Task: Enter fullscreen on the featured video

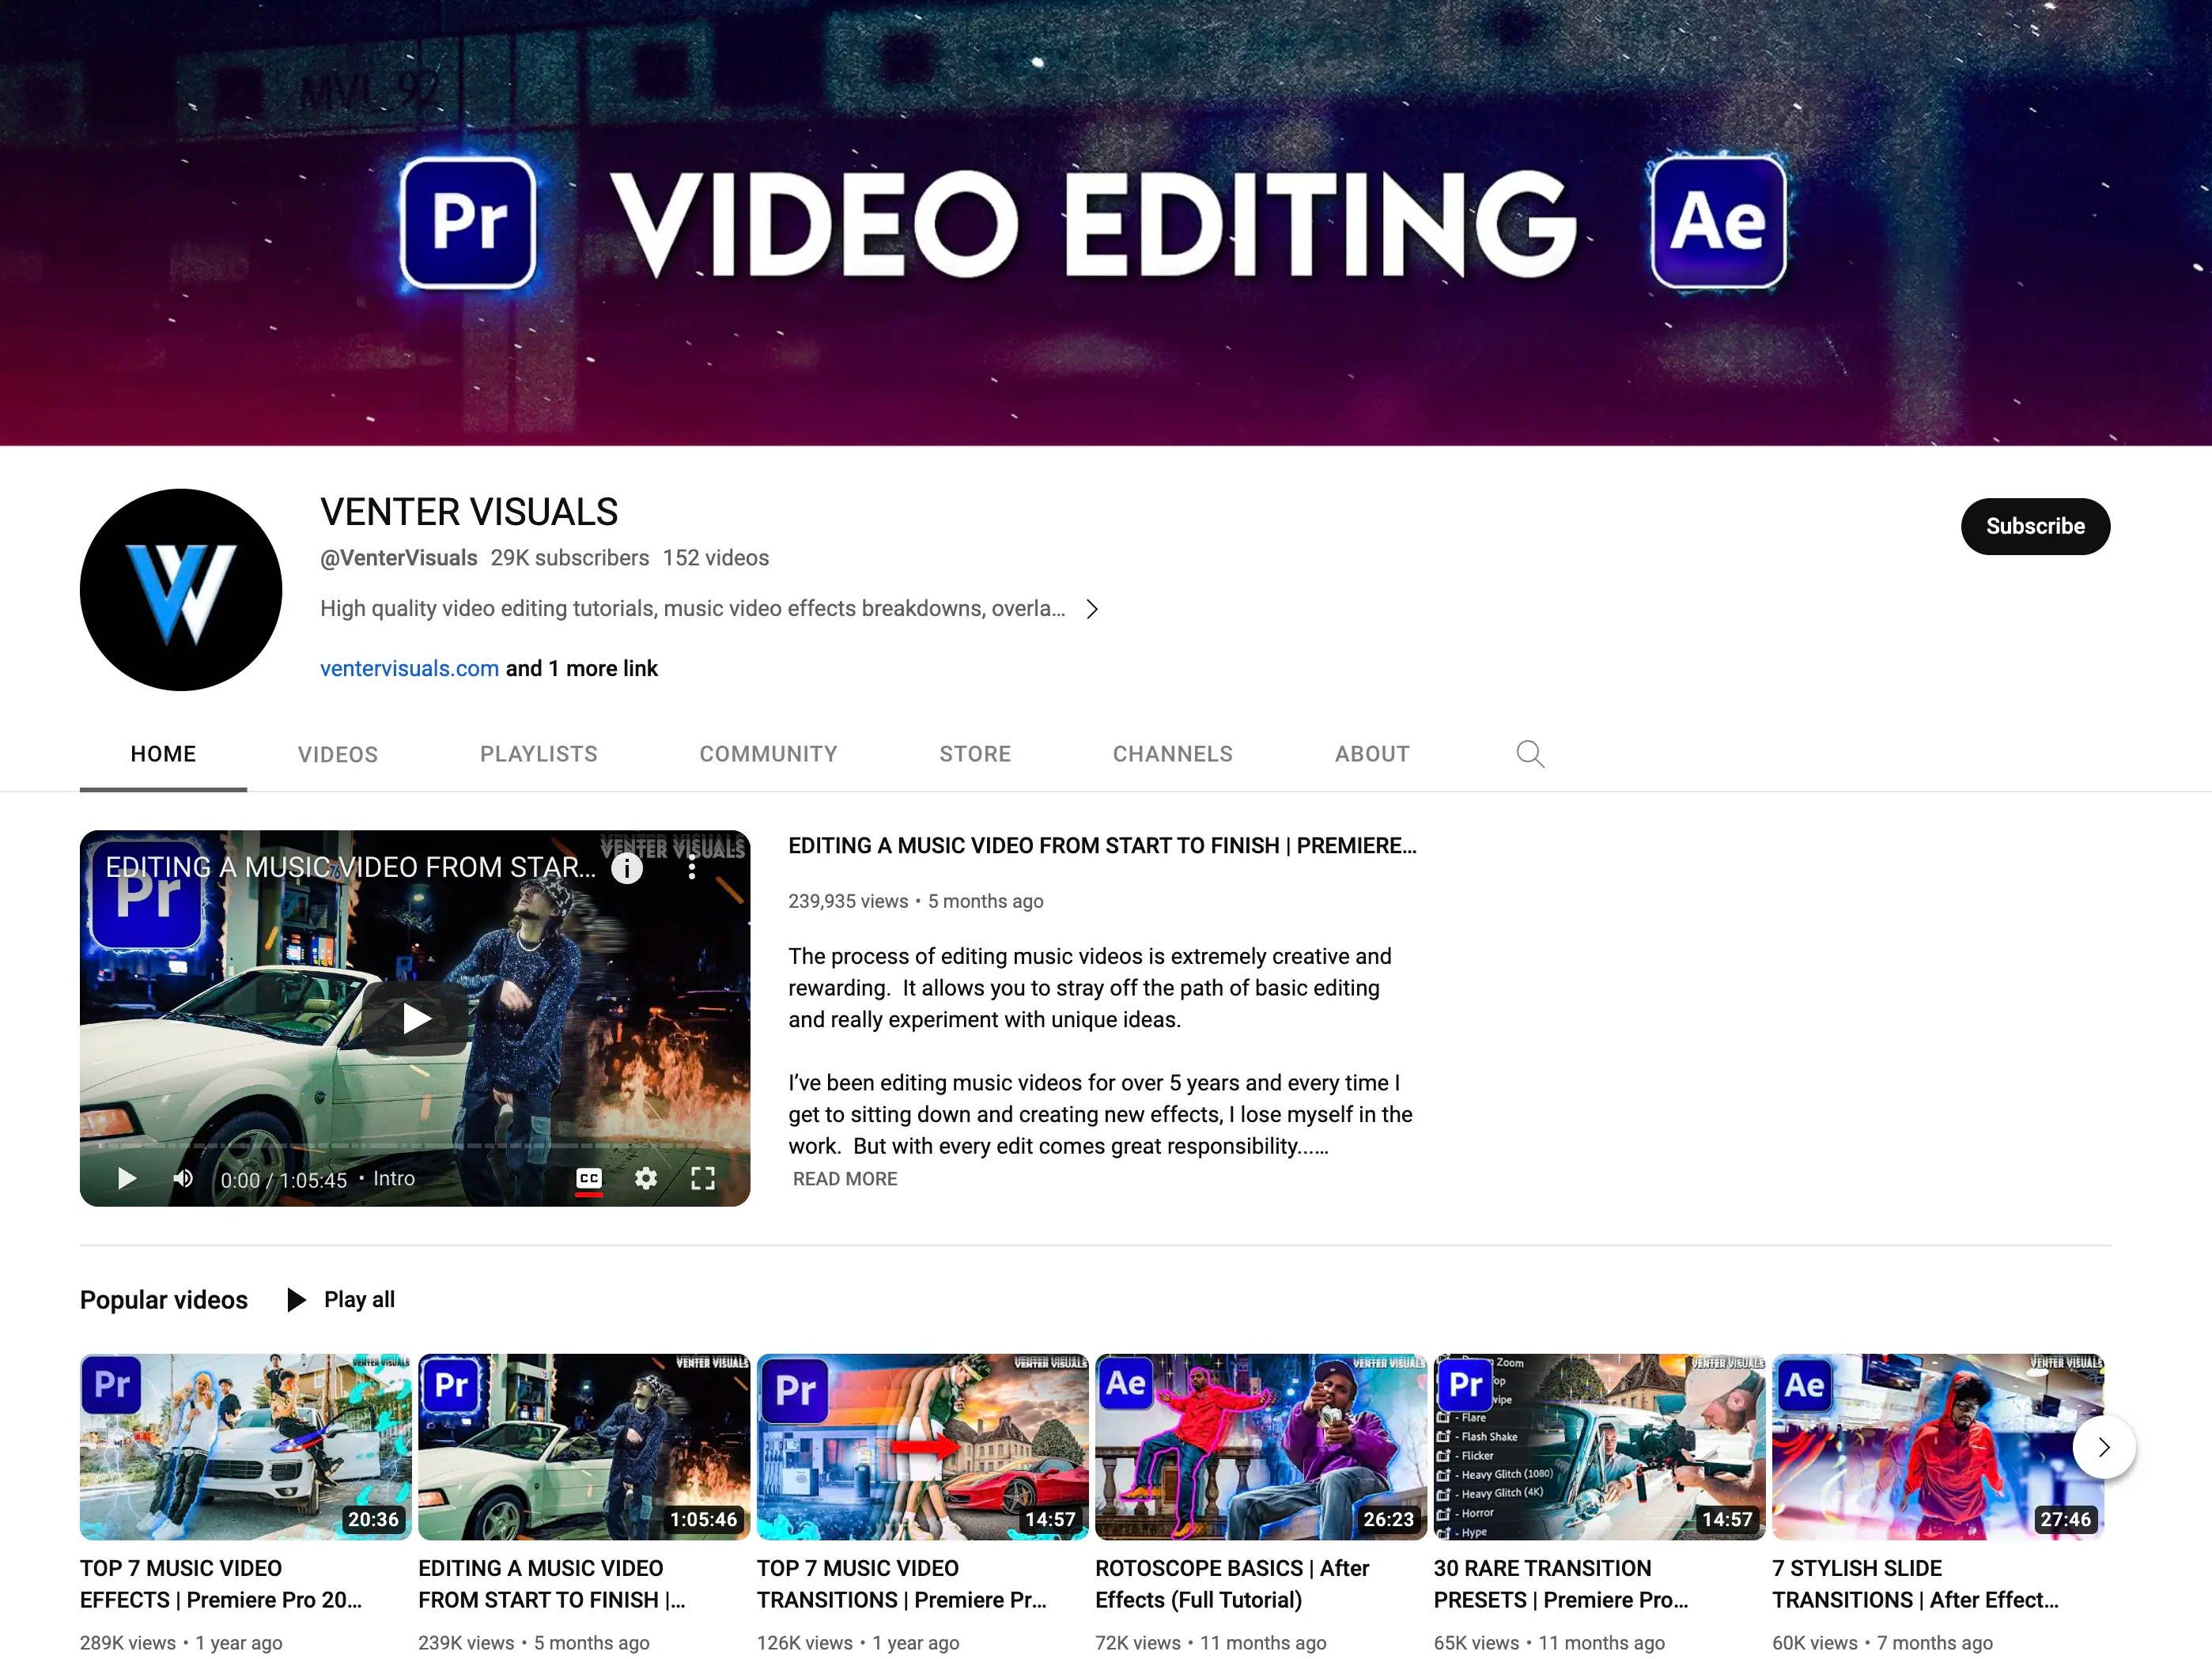Action: pyautogui.click(x=703, y=1179)
